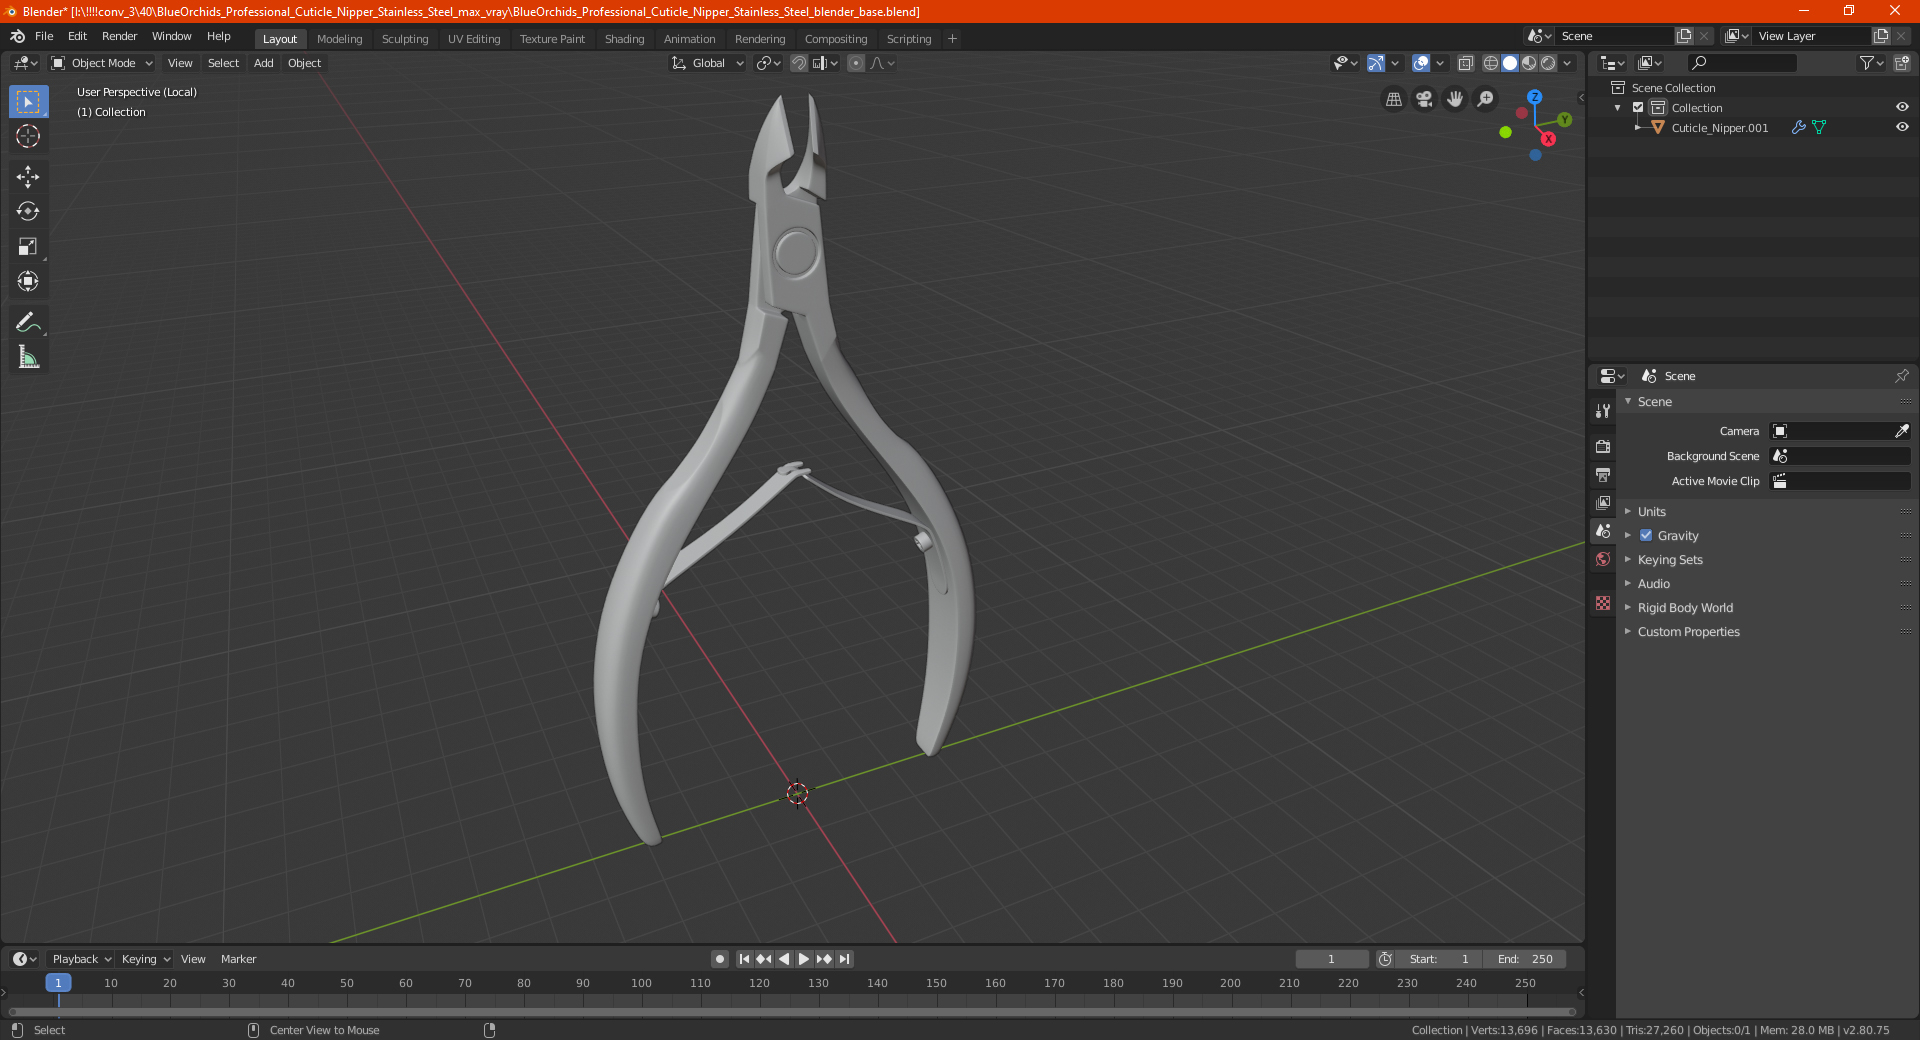
Task: Open the Playback dropdown in timeline
Action: pyautogui.click(x=81, y=959)
